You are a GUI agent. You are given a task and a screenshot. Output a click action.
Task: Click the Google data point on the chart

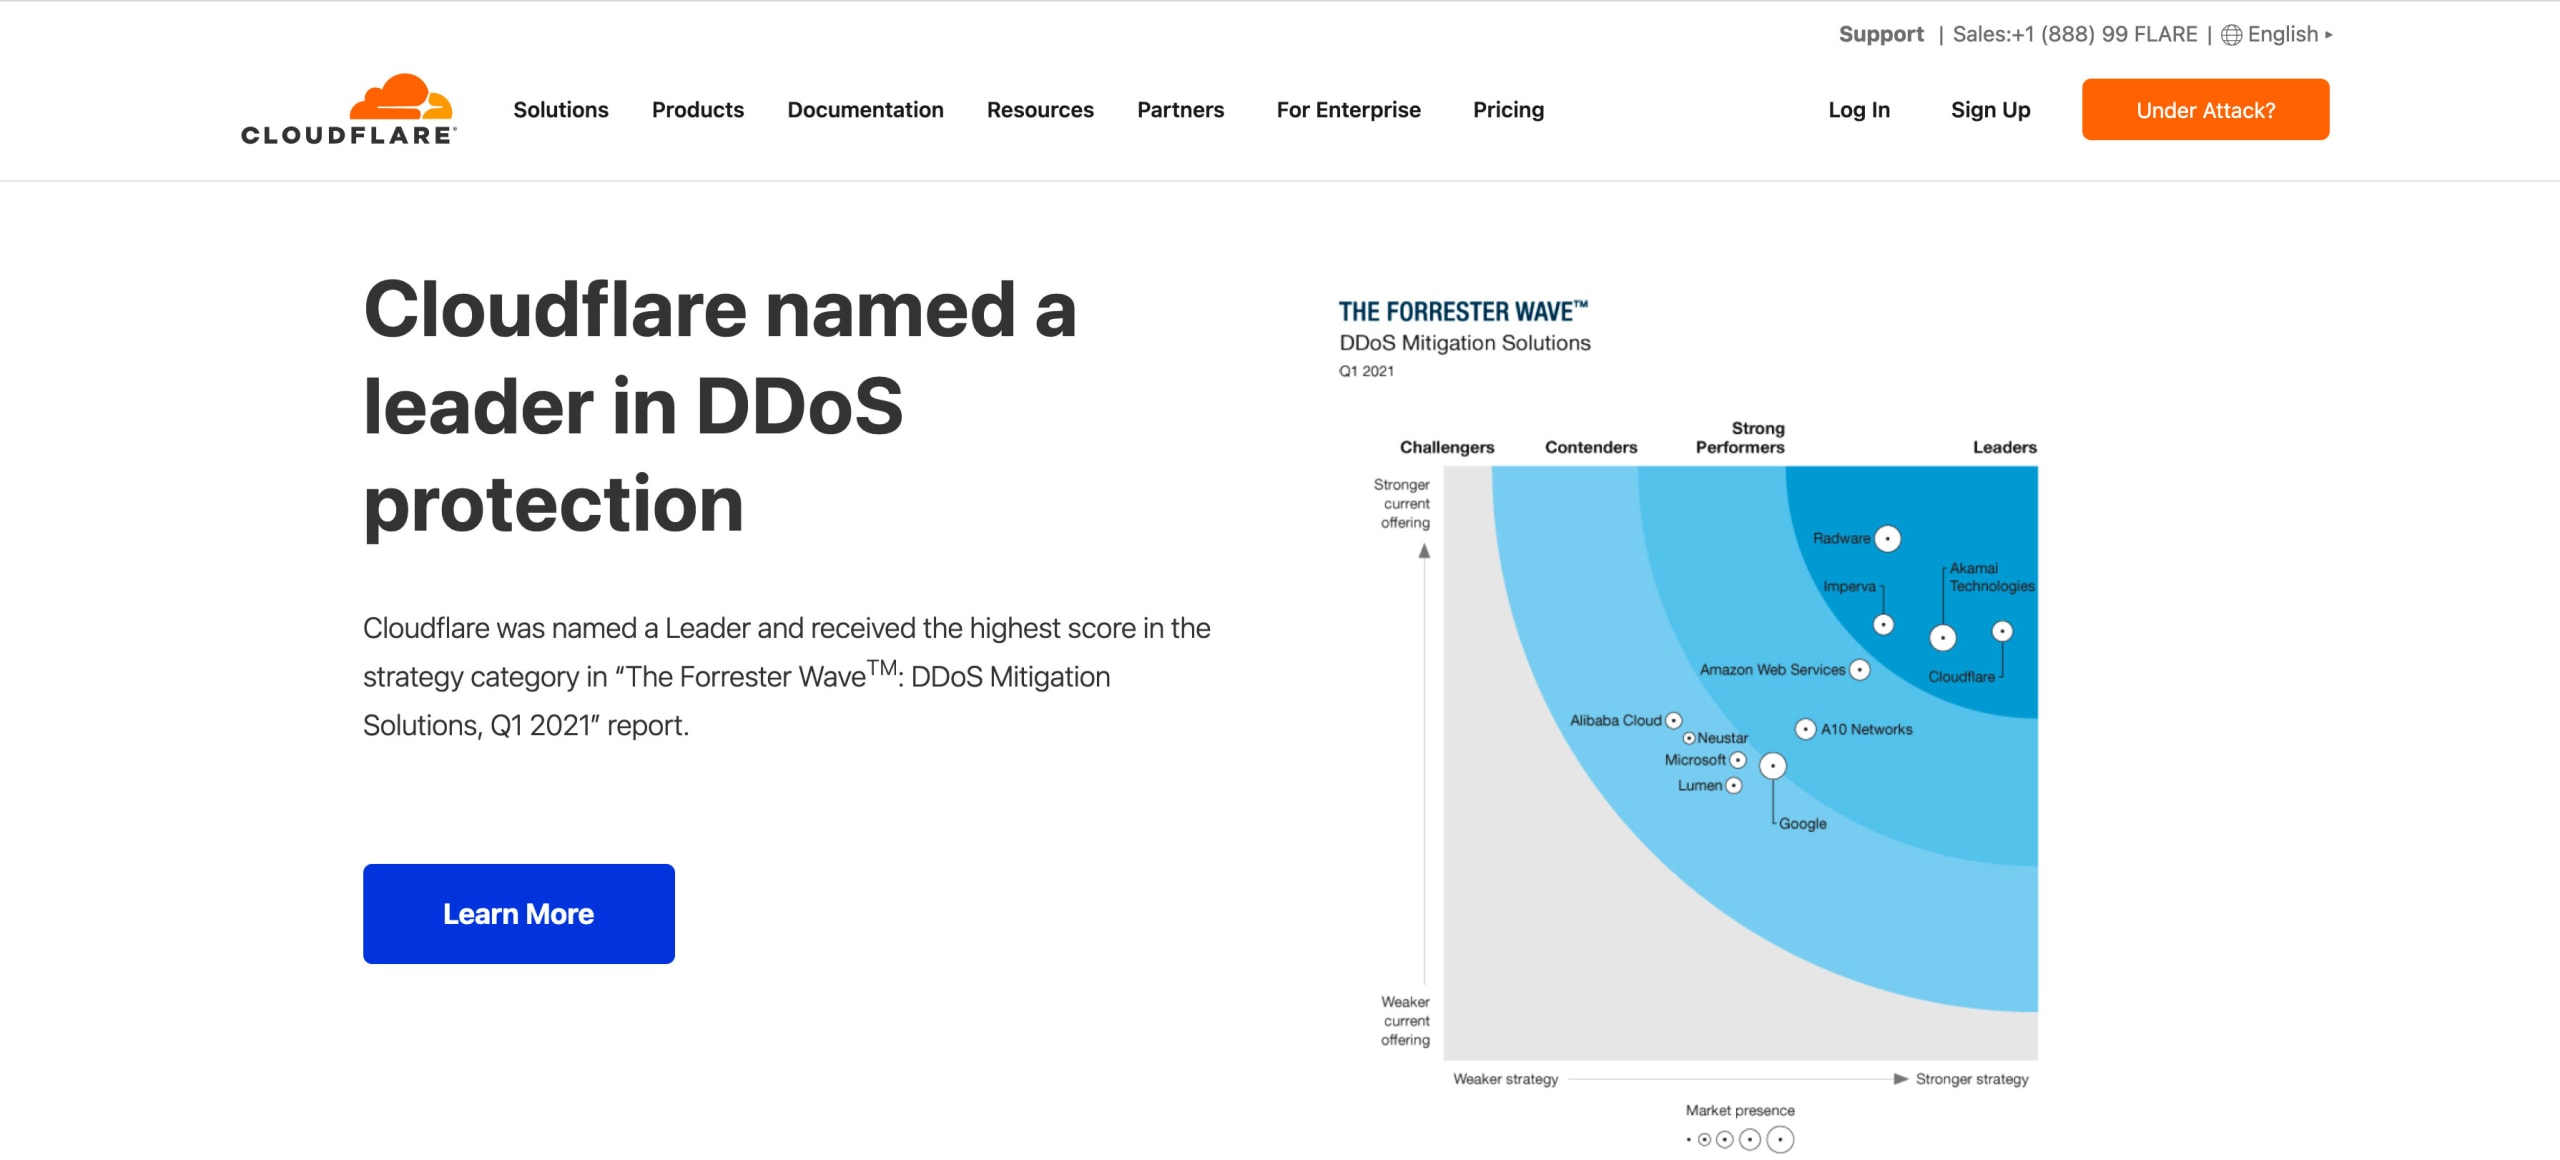[1773, 766]
